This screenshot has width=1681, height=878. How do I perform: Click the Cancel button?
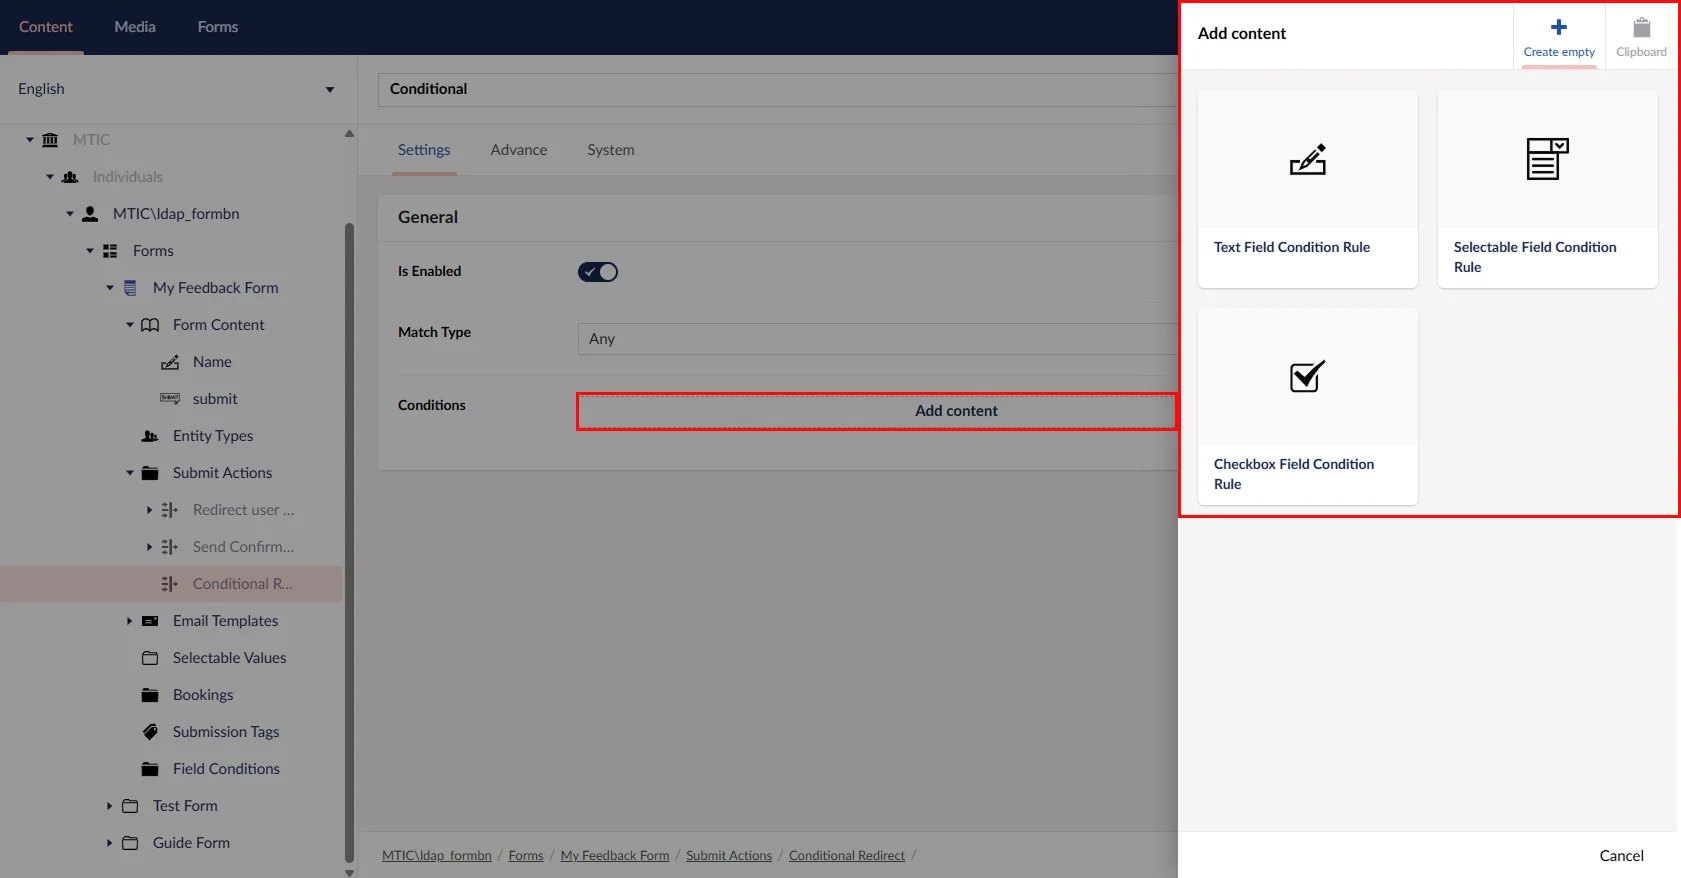point(1620,855)
